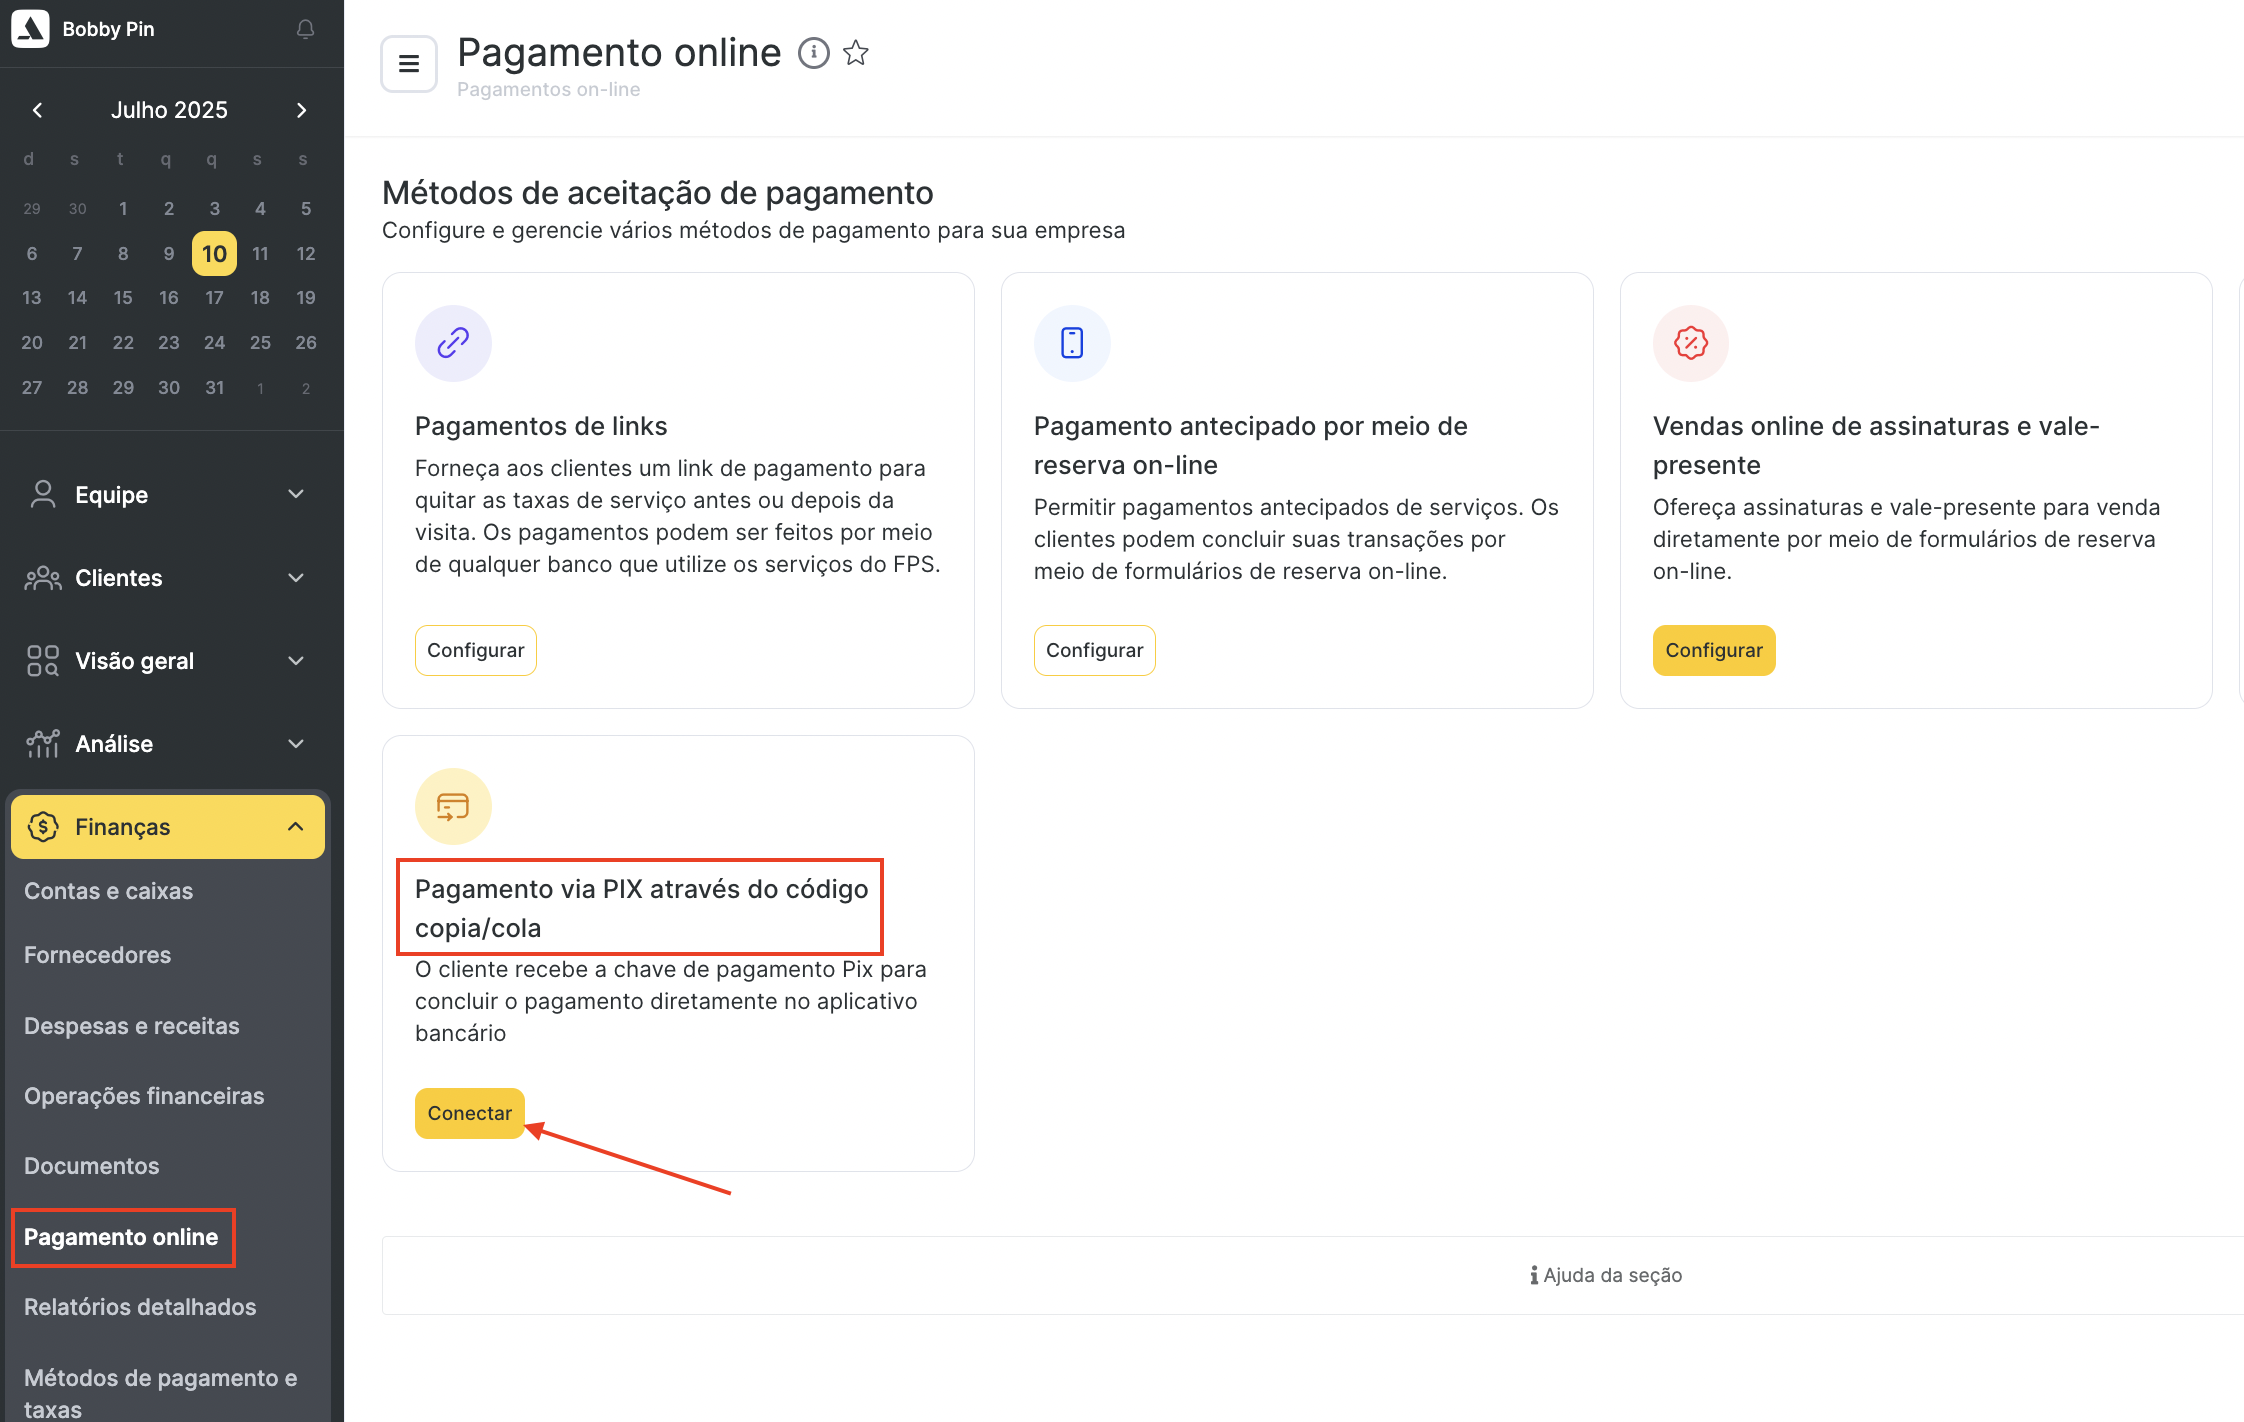Select July 10 in the calendar
Screen dimensions: 2244x1422
(x=214, y=254)
